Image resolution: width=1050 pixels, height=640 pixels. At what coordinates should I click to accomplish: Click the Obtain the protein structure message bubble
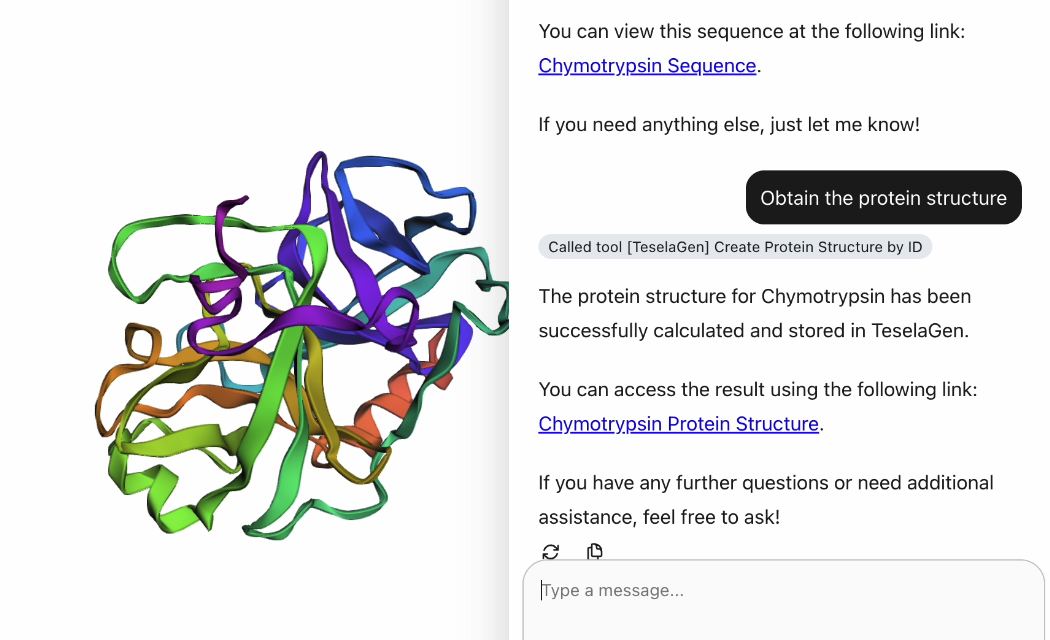pos(883,198)
